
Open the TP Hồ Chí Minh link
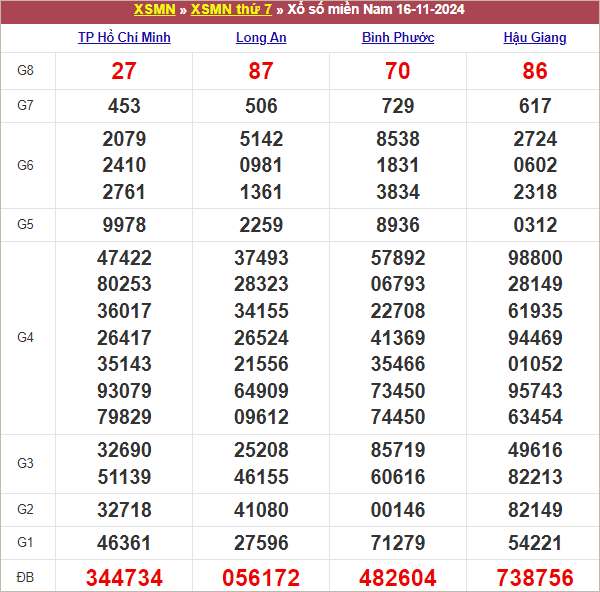coord(124,38)
